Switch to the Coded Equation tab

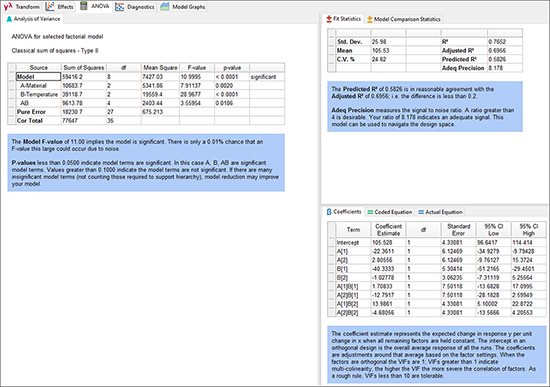point(390,212)
